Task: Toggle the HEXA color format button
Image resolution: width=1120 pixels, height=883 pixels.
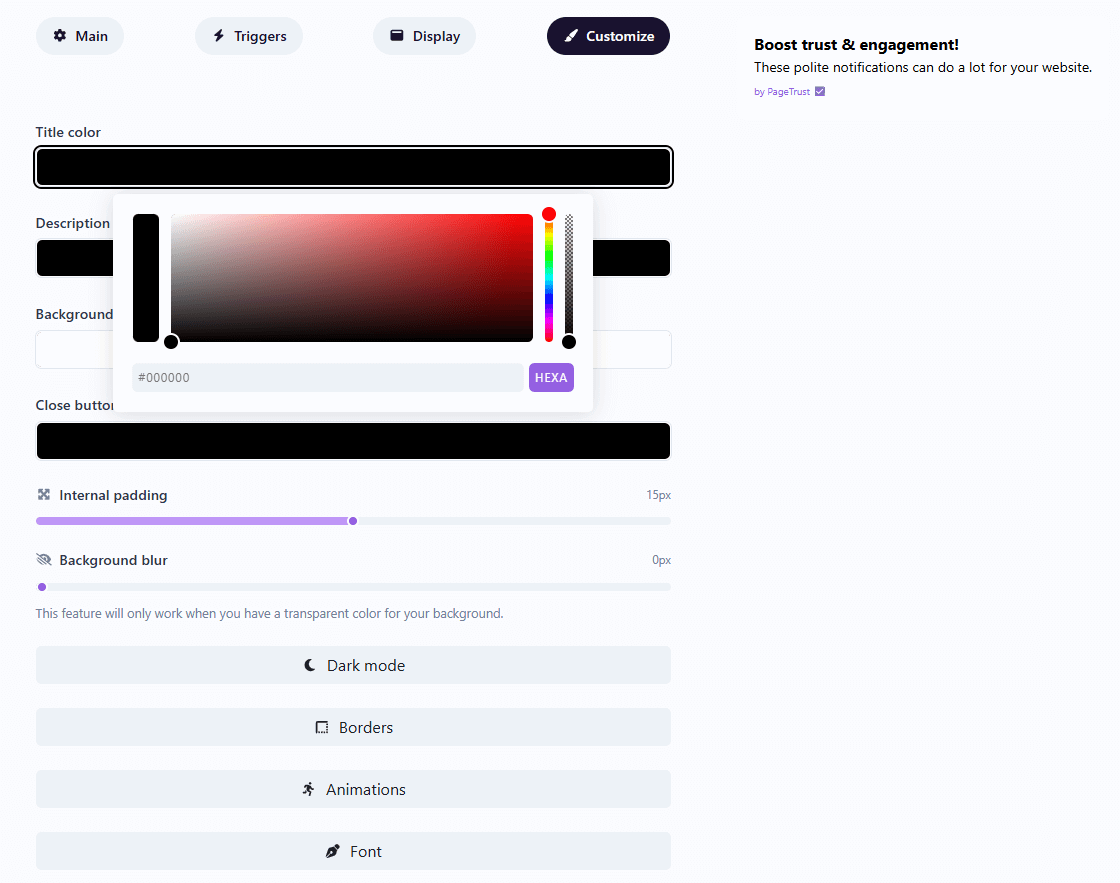Action: [551, 378]
